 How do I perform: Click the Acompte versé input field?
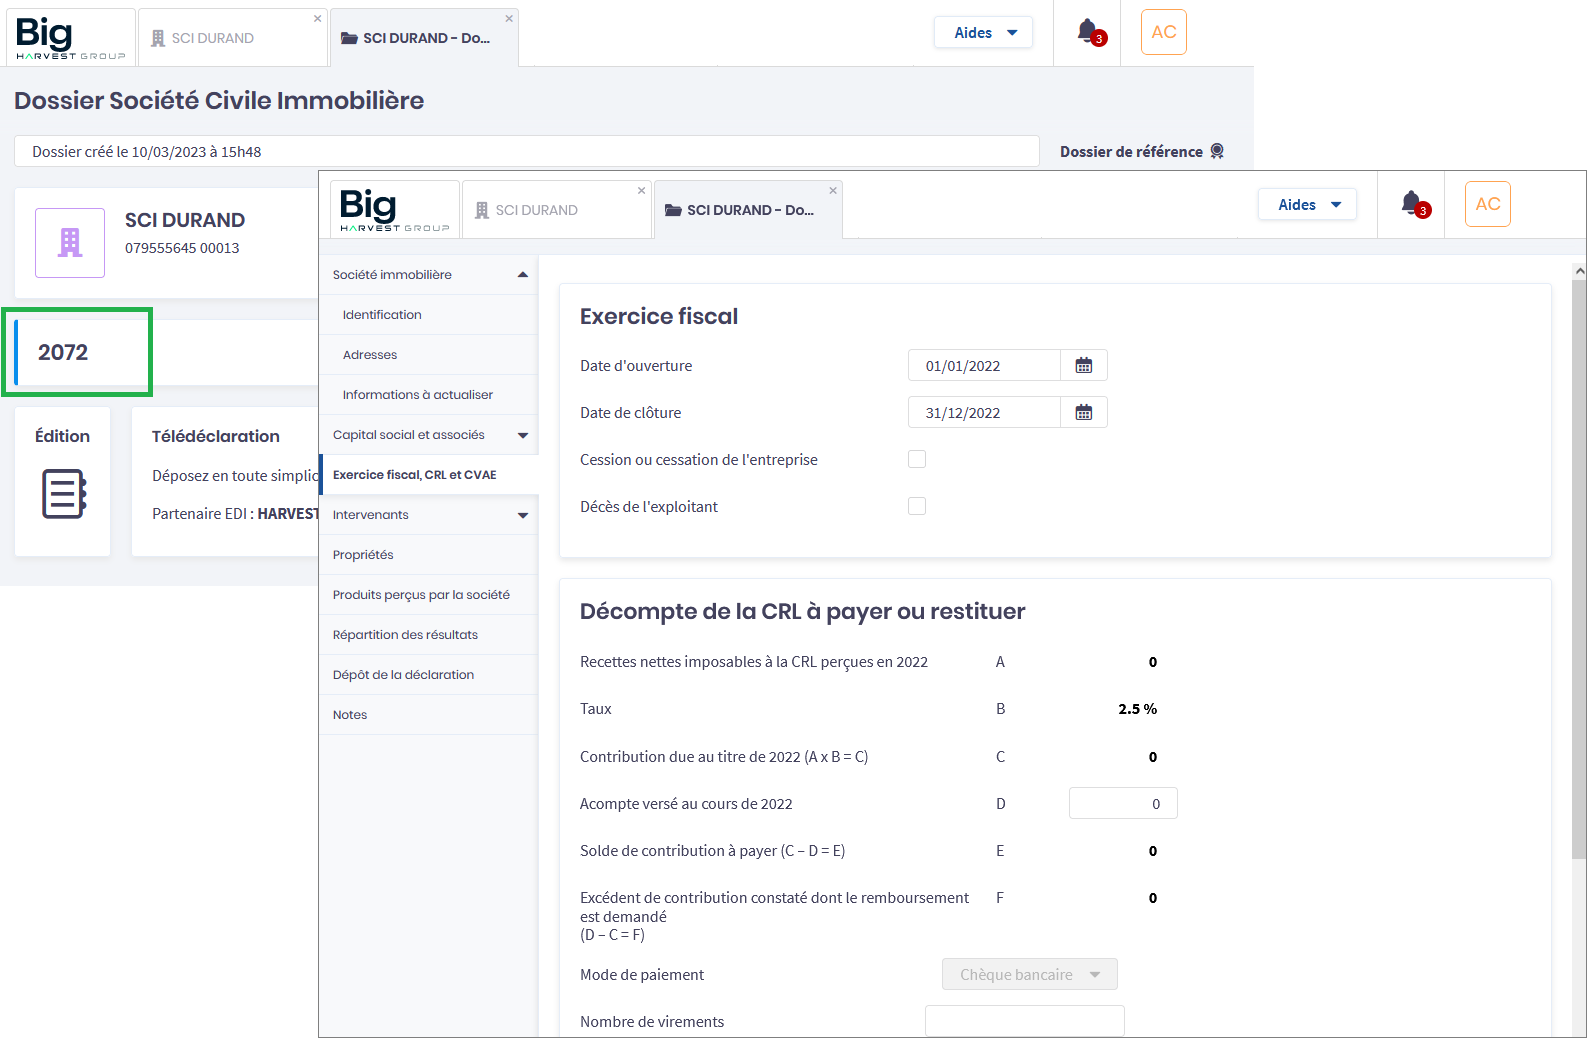(x=1123, y=803)
